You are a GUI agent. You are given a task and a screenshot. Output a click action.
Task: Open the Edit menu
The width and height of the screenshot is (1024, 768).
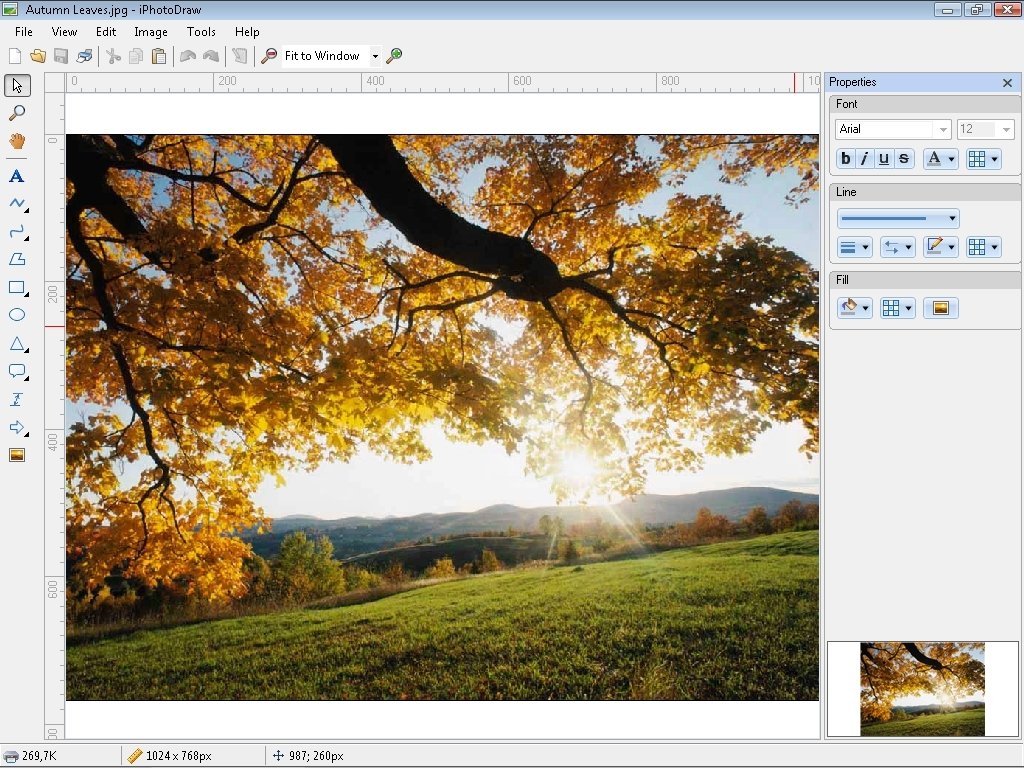click(x=106, y=31)
